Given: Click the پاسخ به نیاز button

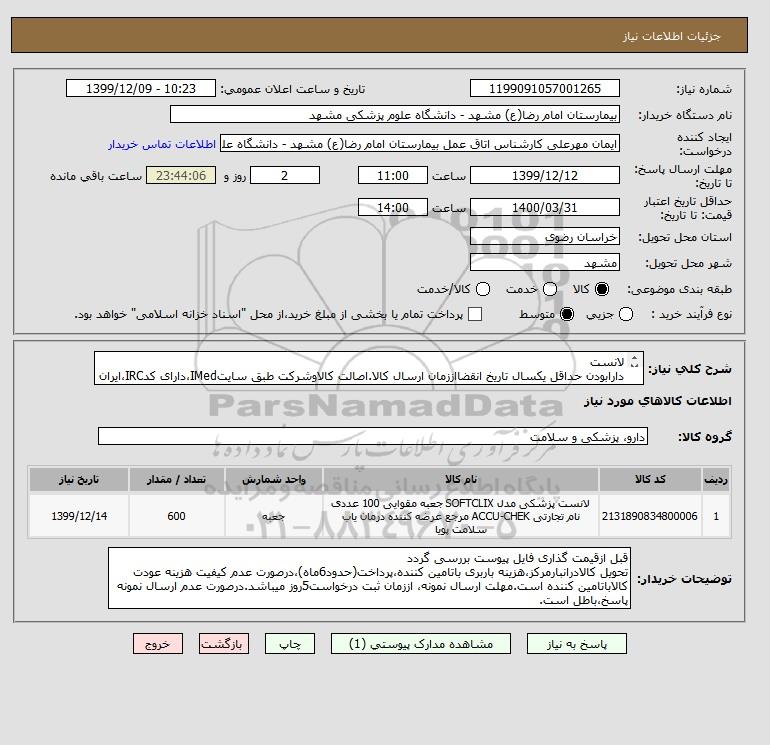Looking at the screenshot, I should point(577,644).
